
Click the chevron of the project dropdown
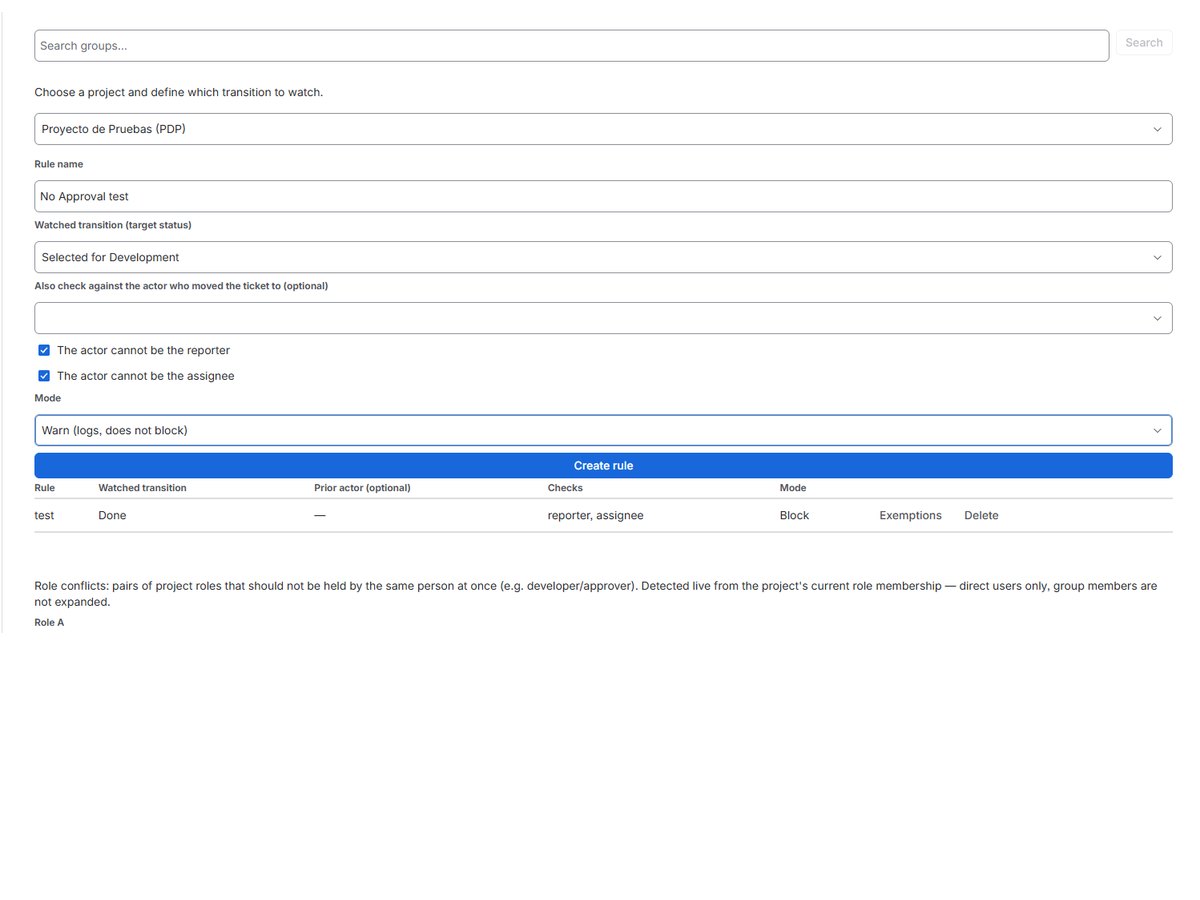pos(1157,129)
